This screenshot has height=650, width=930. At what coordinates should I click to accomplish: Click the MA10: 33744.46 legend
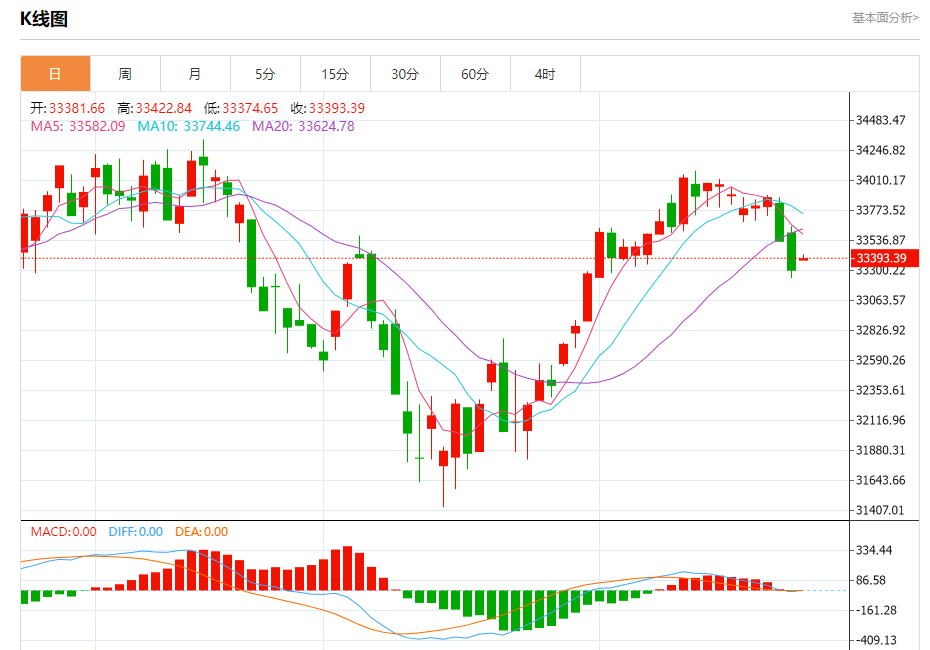189,126
